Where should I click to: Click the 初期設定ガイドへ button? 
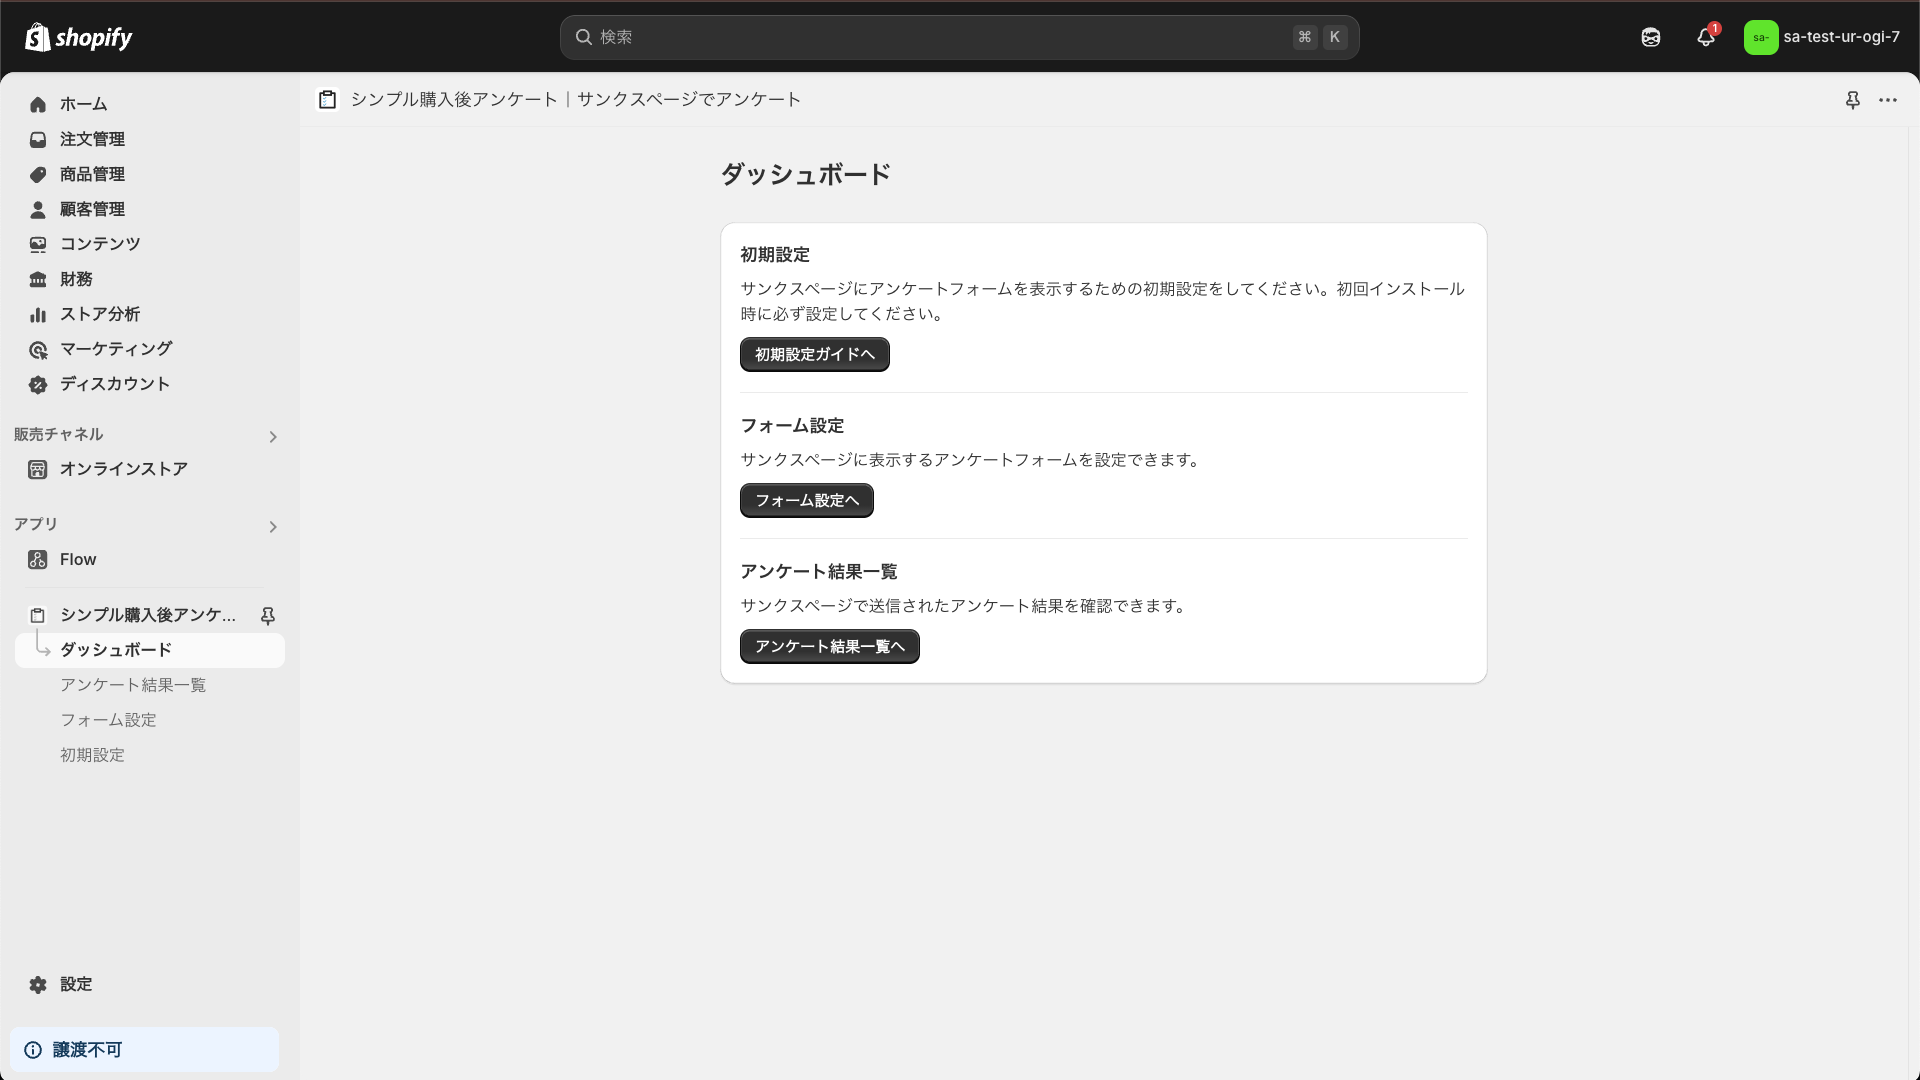click(814, 354)
